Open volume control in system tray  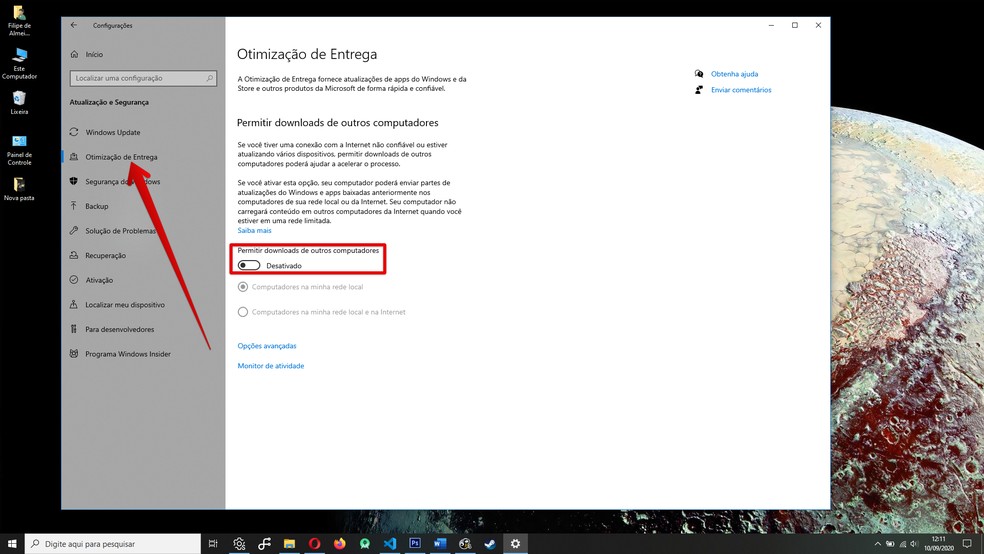point(914,543)
